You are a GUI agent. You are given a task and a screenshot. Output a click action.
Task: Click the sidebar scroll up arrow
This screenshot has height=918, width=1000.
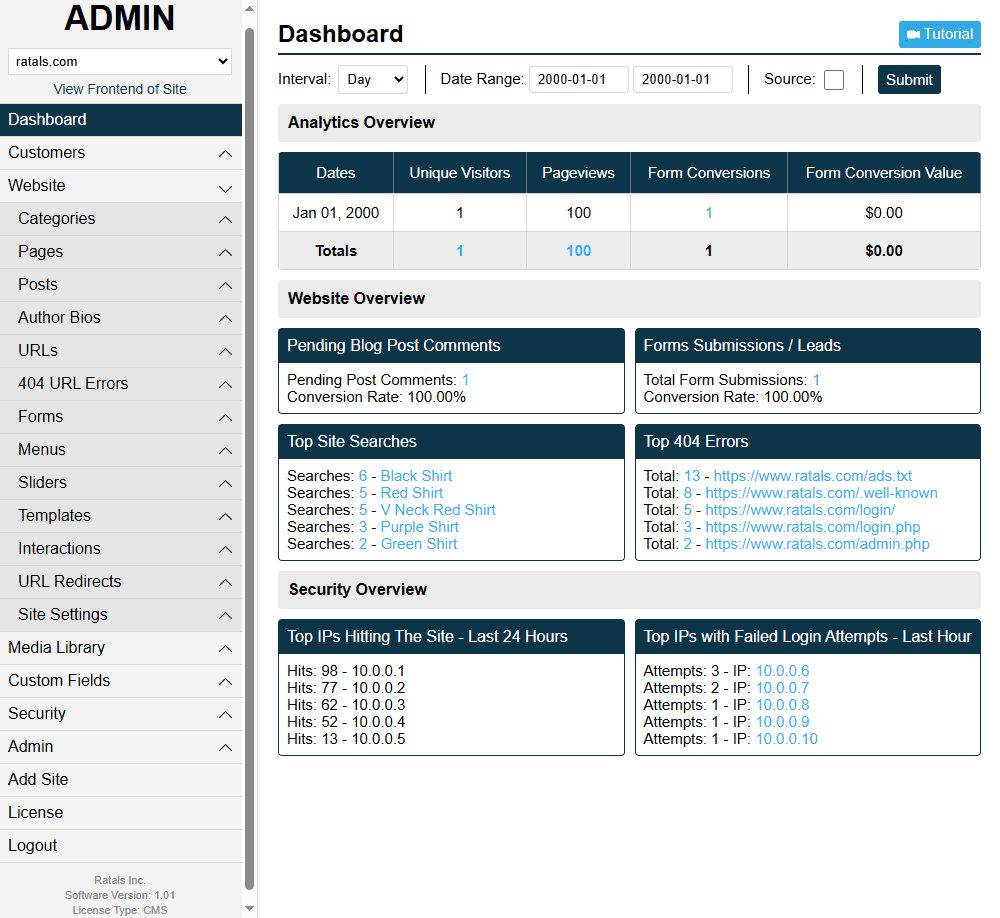click(x=249, y=8)
